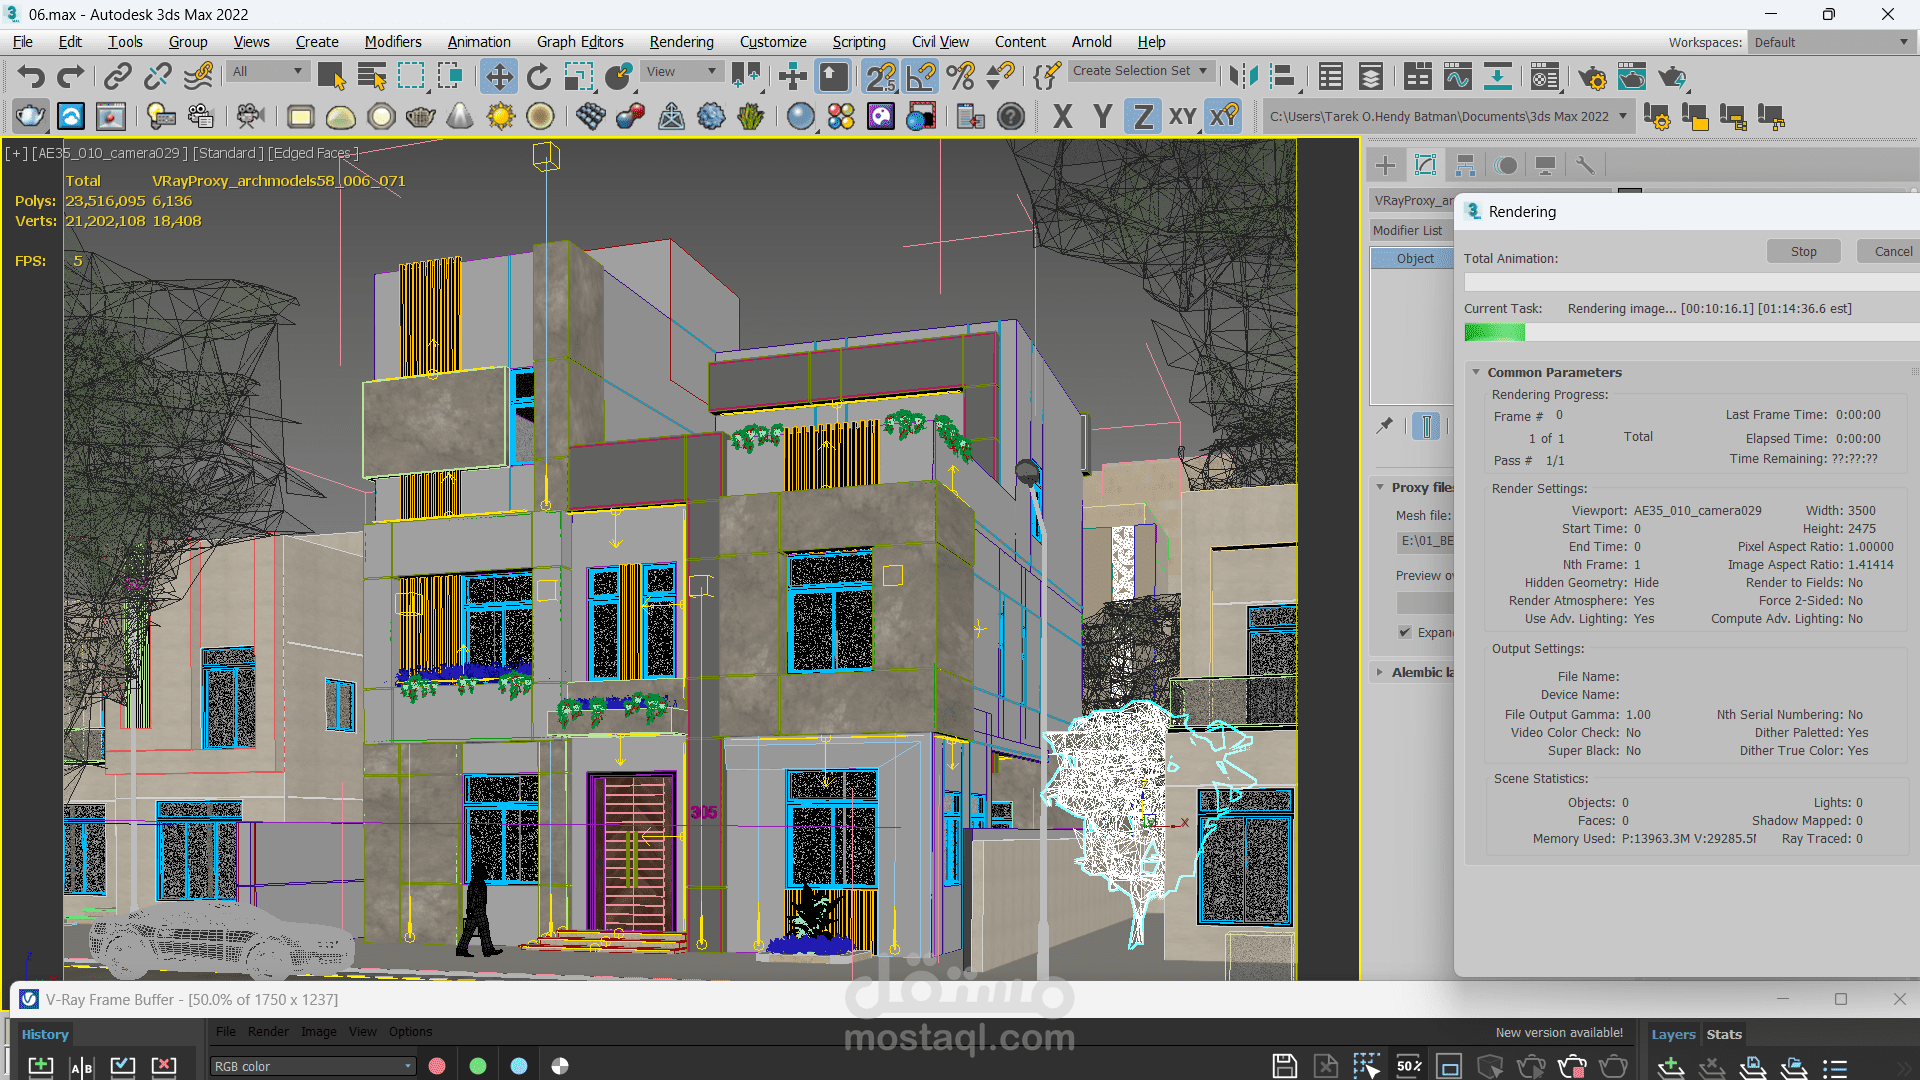Select the Rotate tool icon
The image size is (1920, 1080).
point(539,77)
